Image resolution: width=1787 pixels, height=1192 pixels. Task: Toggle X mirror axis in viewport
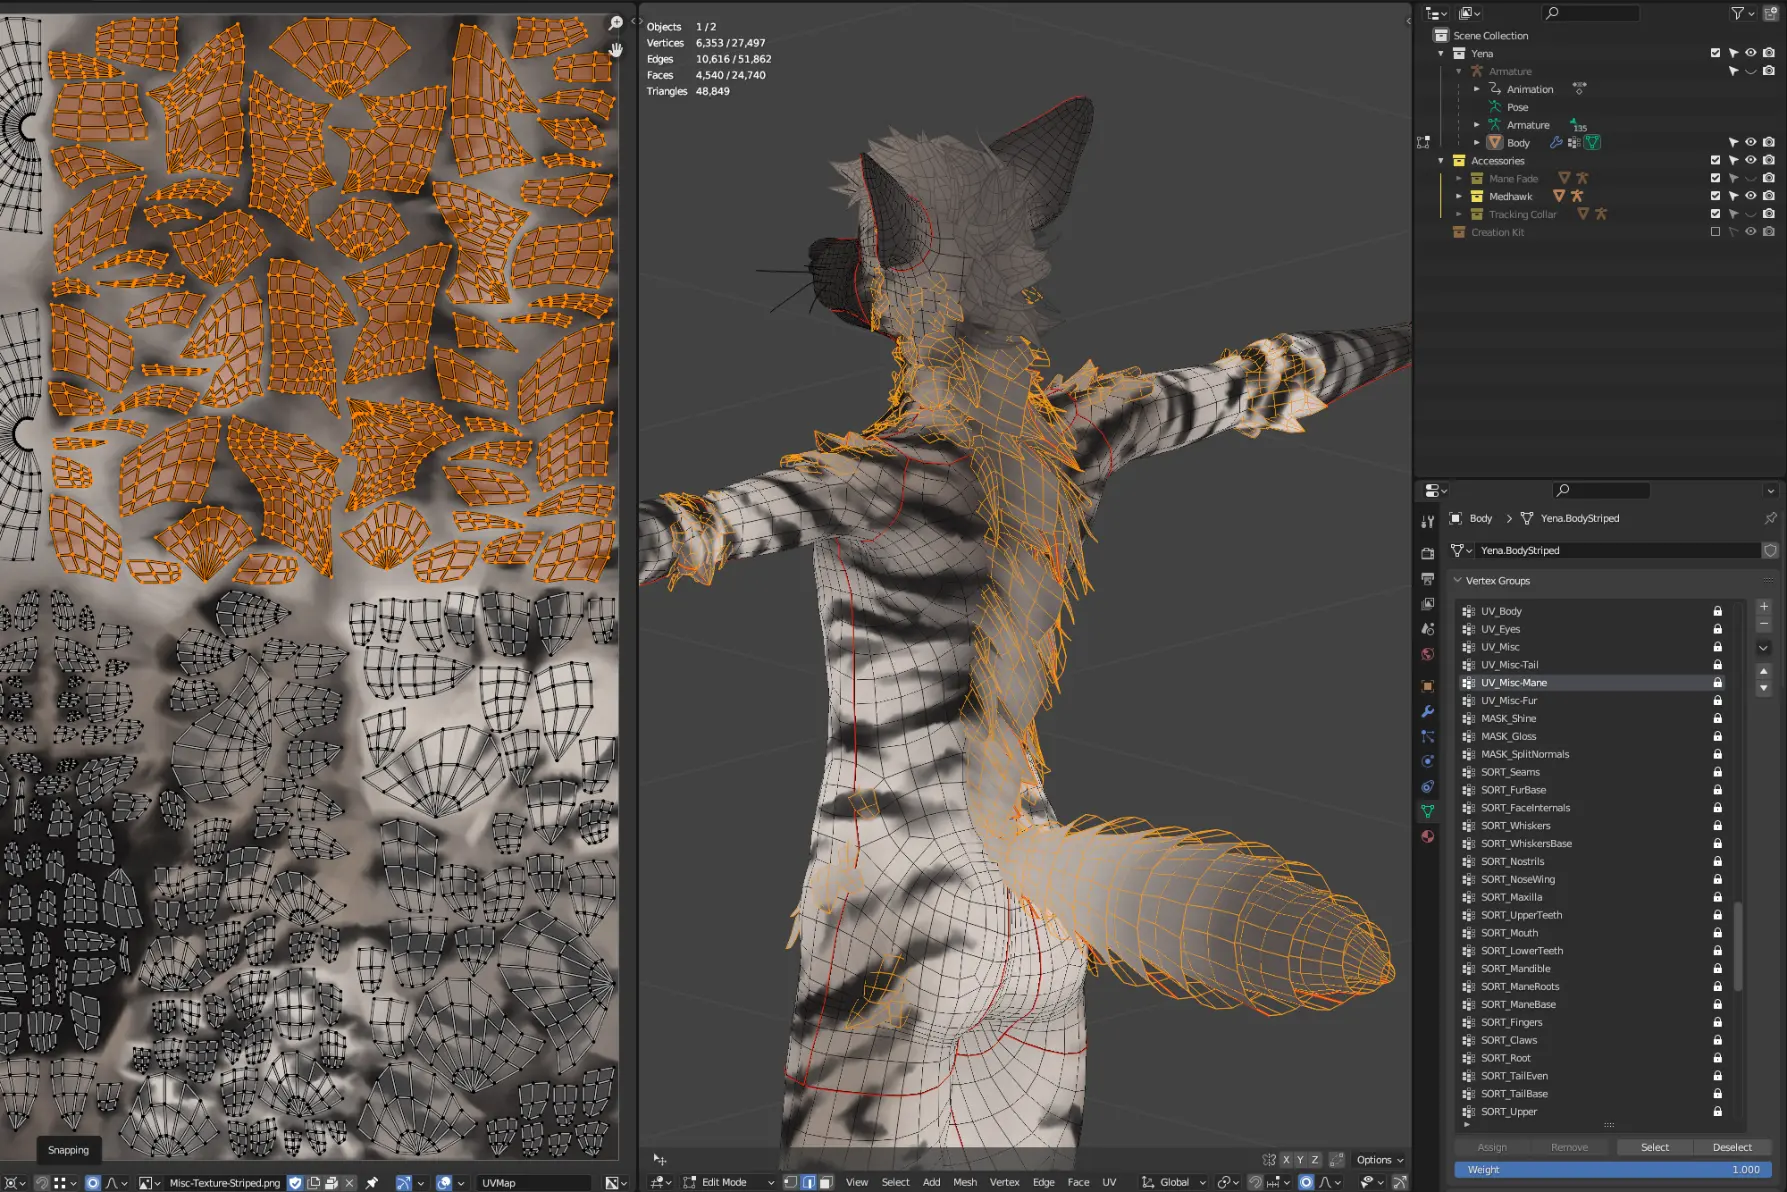click(x=1286, y=1160)
